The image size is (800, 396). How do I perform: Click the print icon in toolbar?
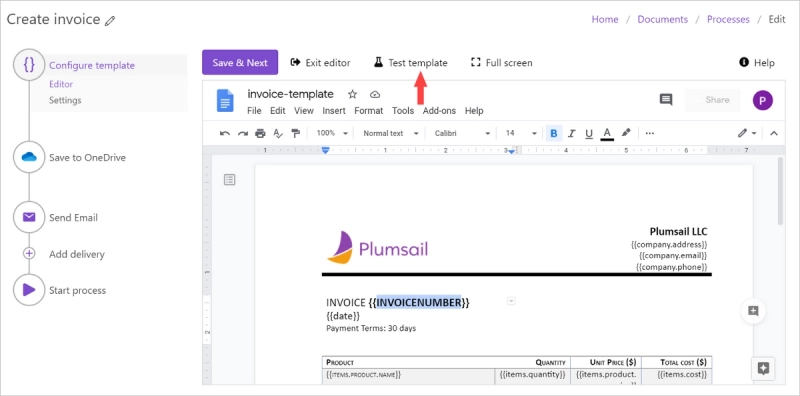pos(260,133)
